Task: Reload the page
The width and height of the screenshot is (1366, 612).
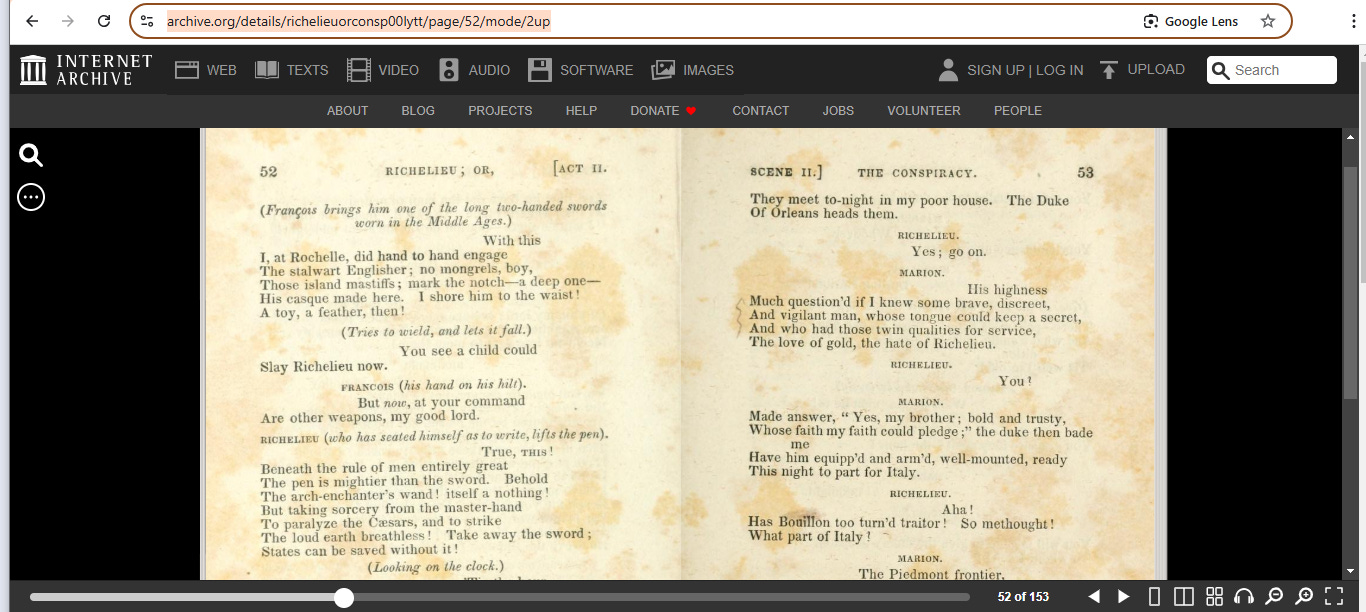Action: [x=104, y=21]
